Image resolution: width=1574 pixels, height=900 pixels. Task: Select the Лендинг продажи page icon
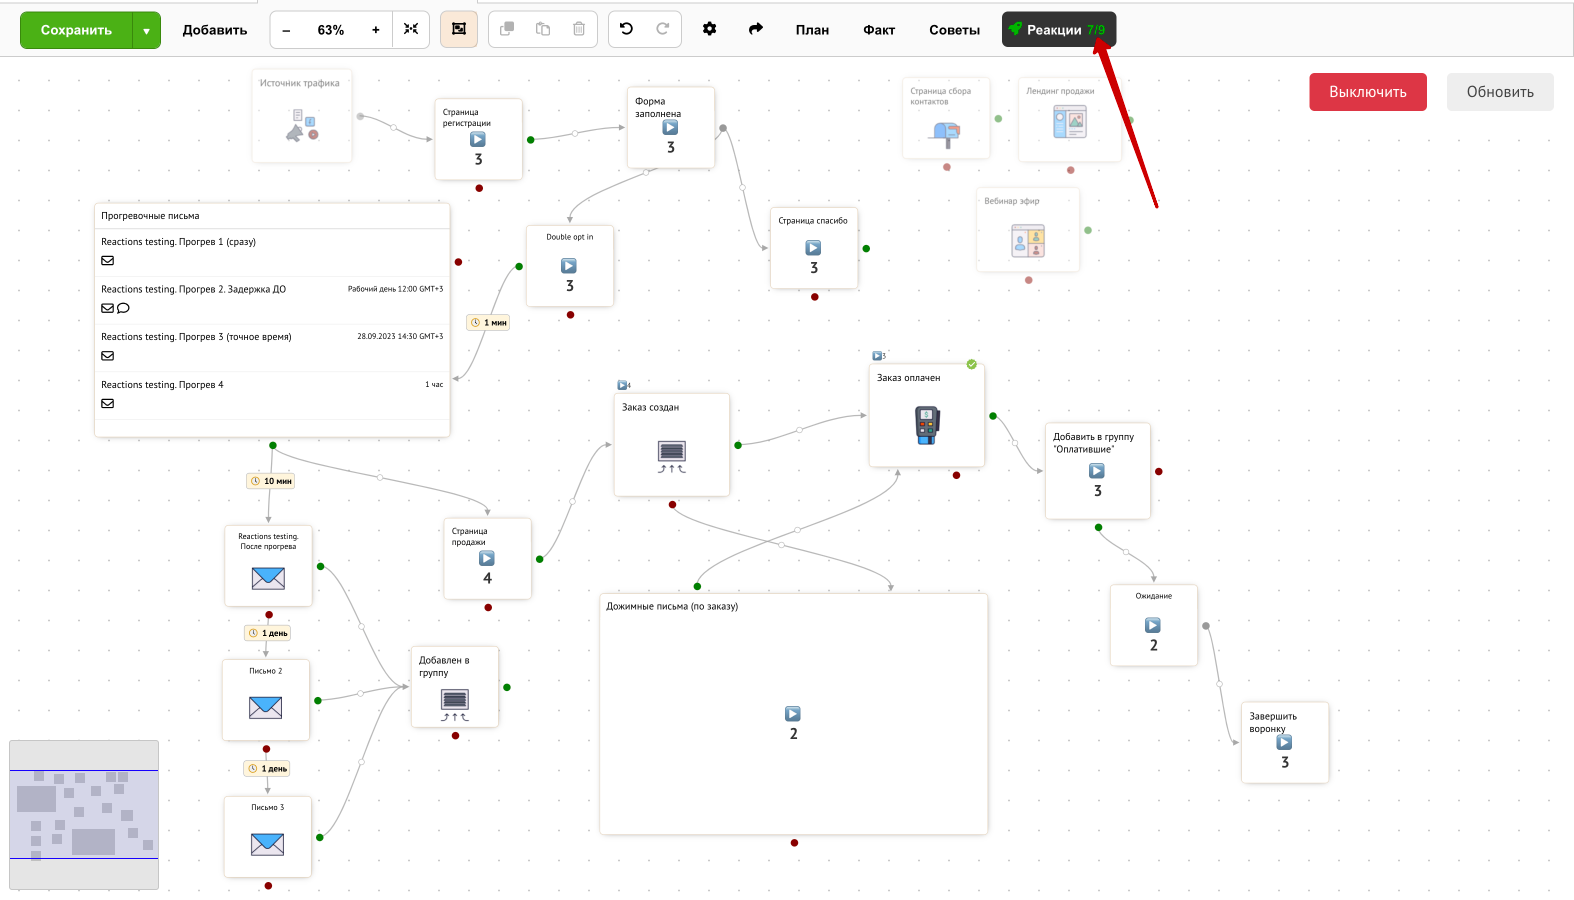pyautogui.click(x=1069, y=122)
